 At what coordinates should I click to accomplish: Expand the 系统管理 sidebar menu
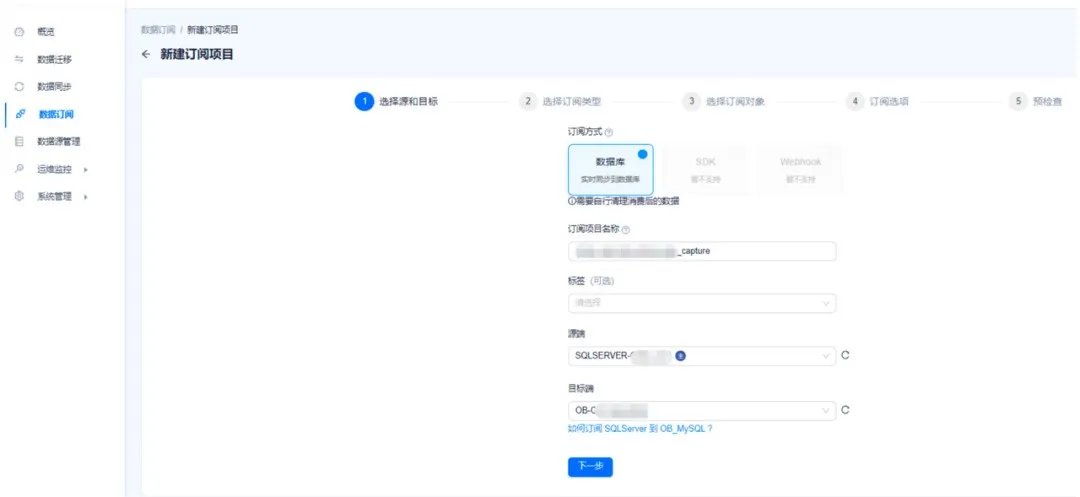point(60,197)
